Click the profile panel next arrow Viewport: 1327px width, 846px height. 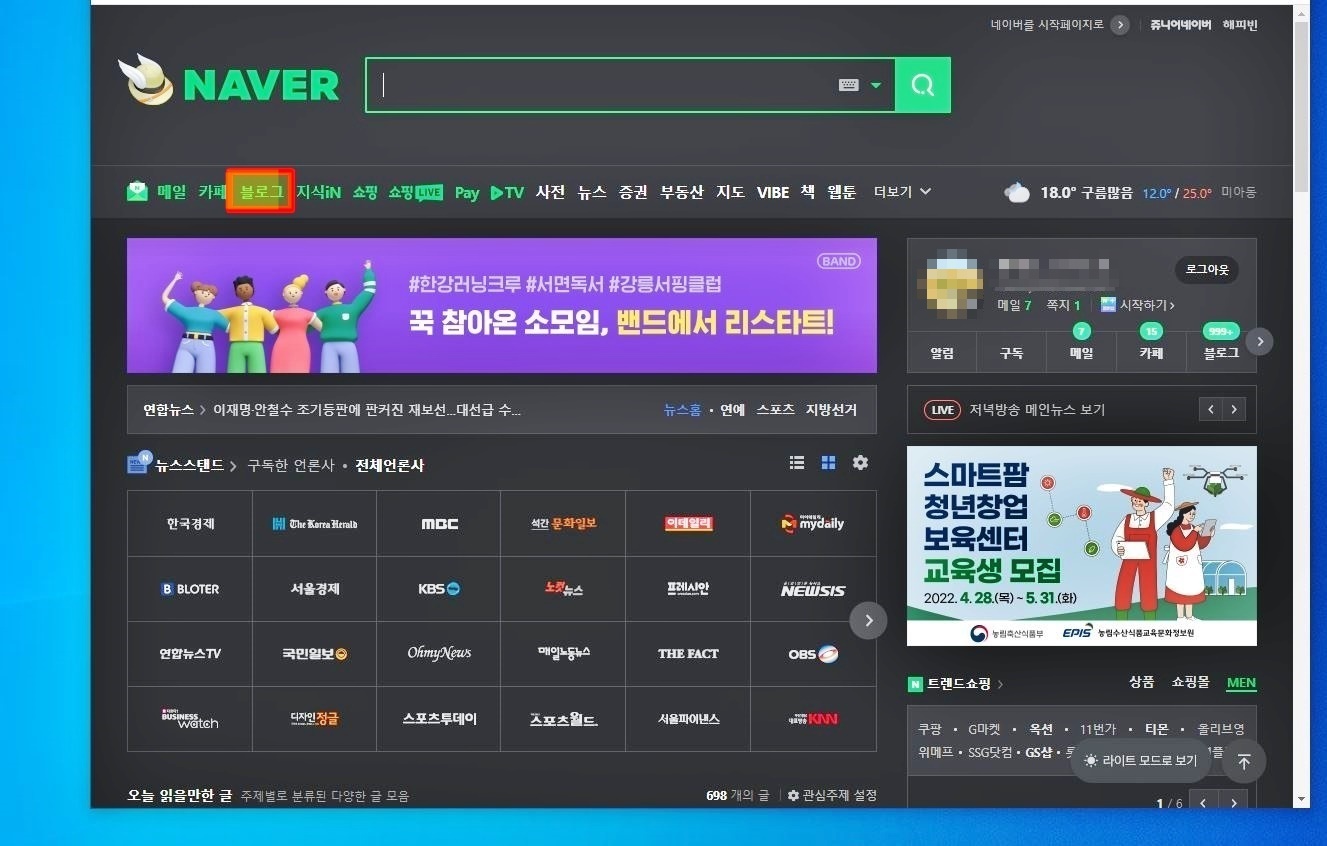(x=1260, y=341)
